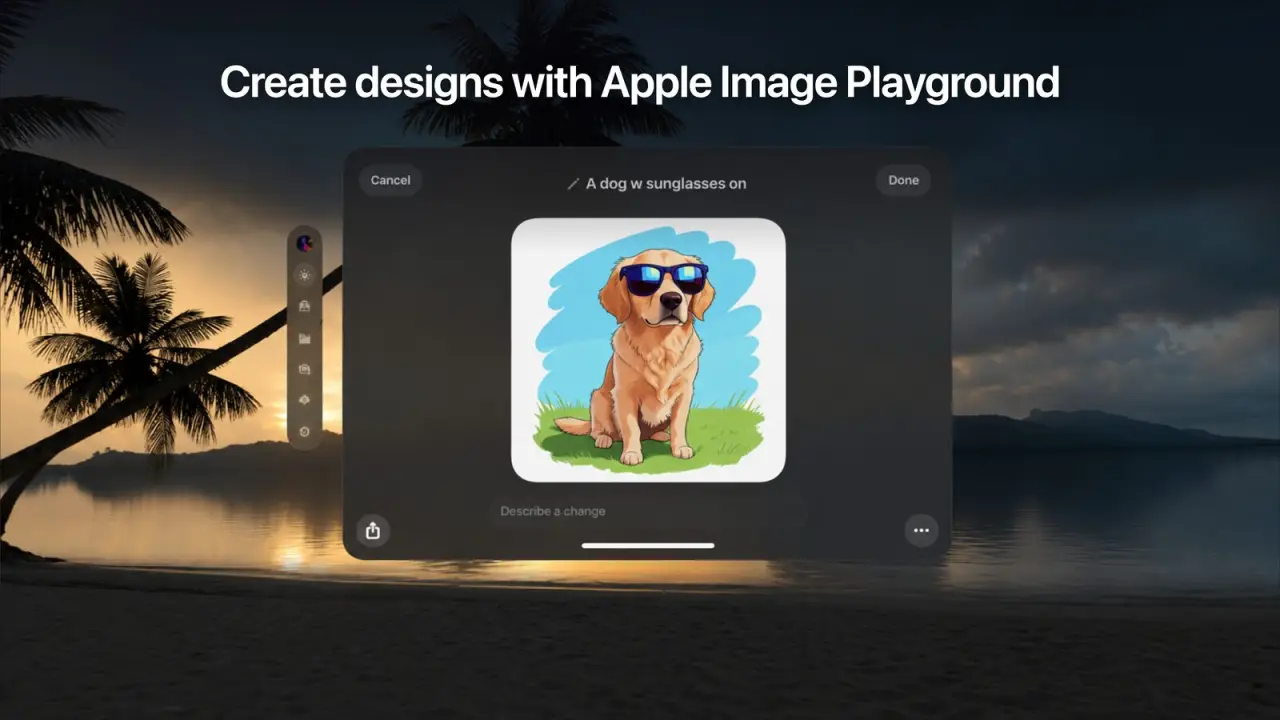The height and width of the screenshot is (720, 1280).
Task: Select the folder icon in the sidebar
Action: pos(305,338)
